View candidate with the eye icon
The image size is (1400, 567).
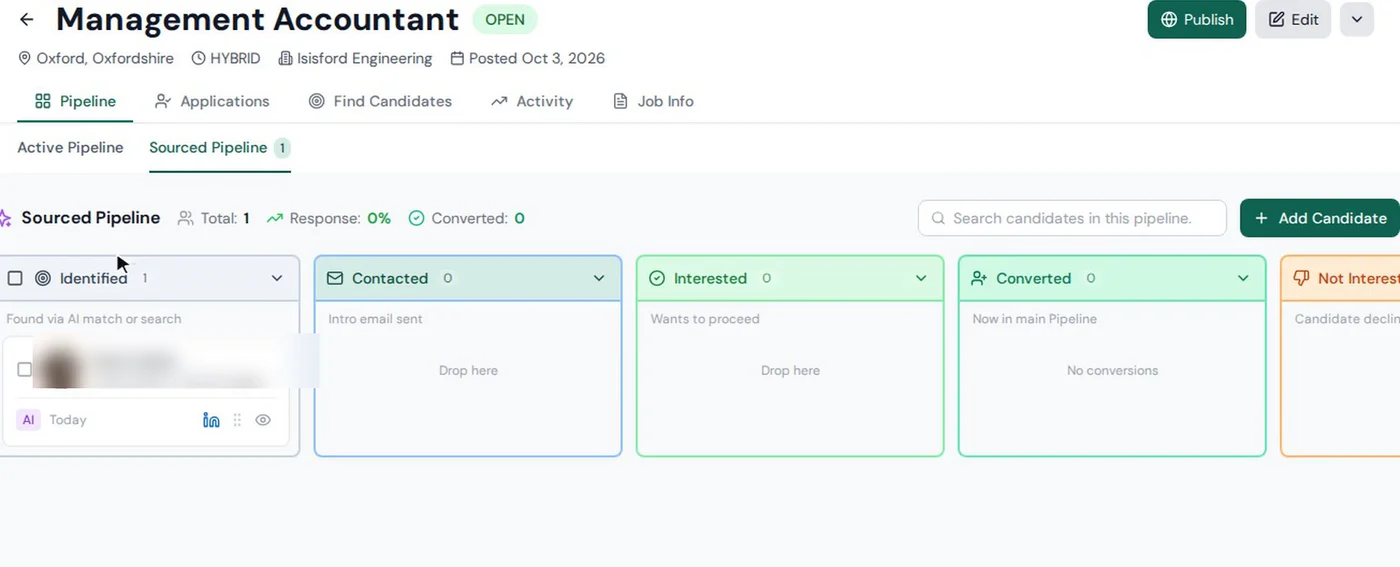263,420
